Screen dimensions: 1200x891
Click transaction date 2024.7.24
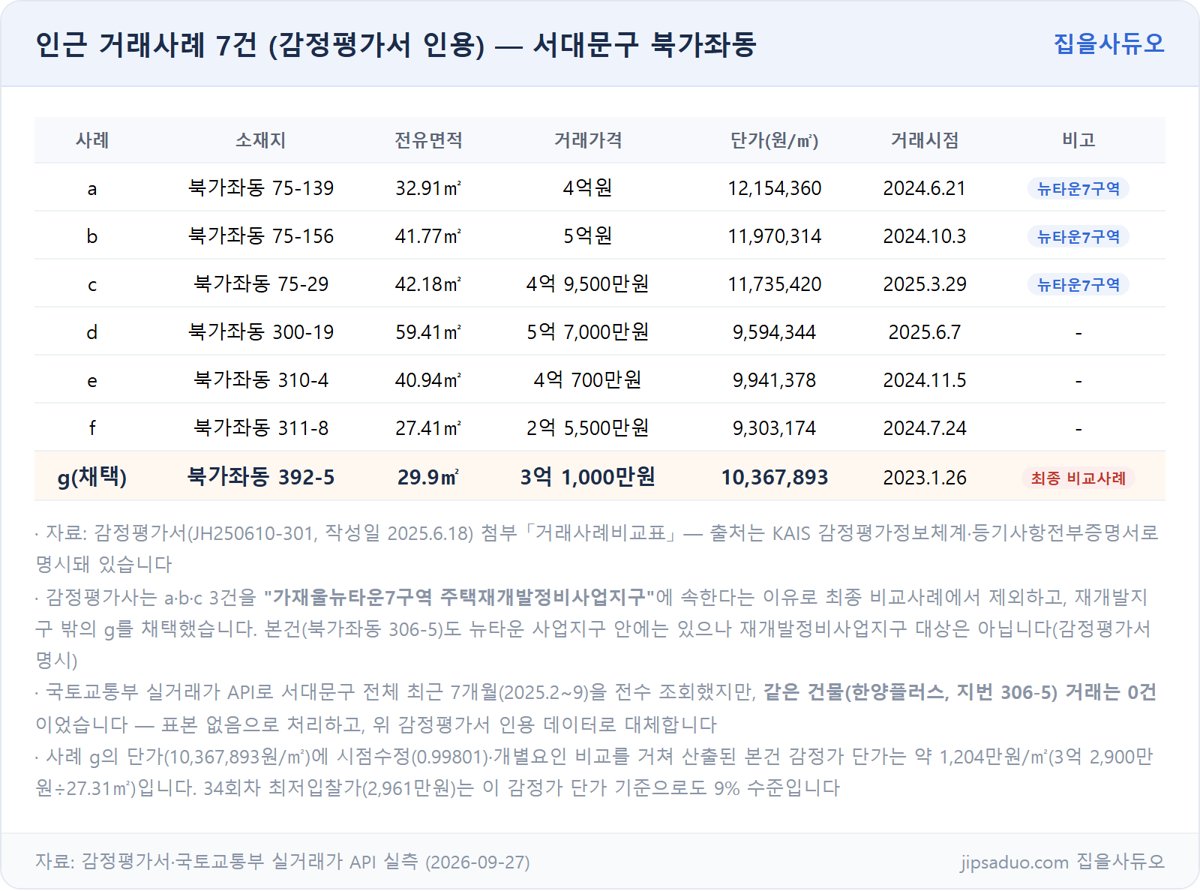(x=925, y=428)
